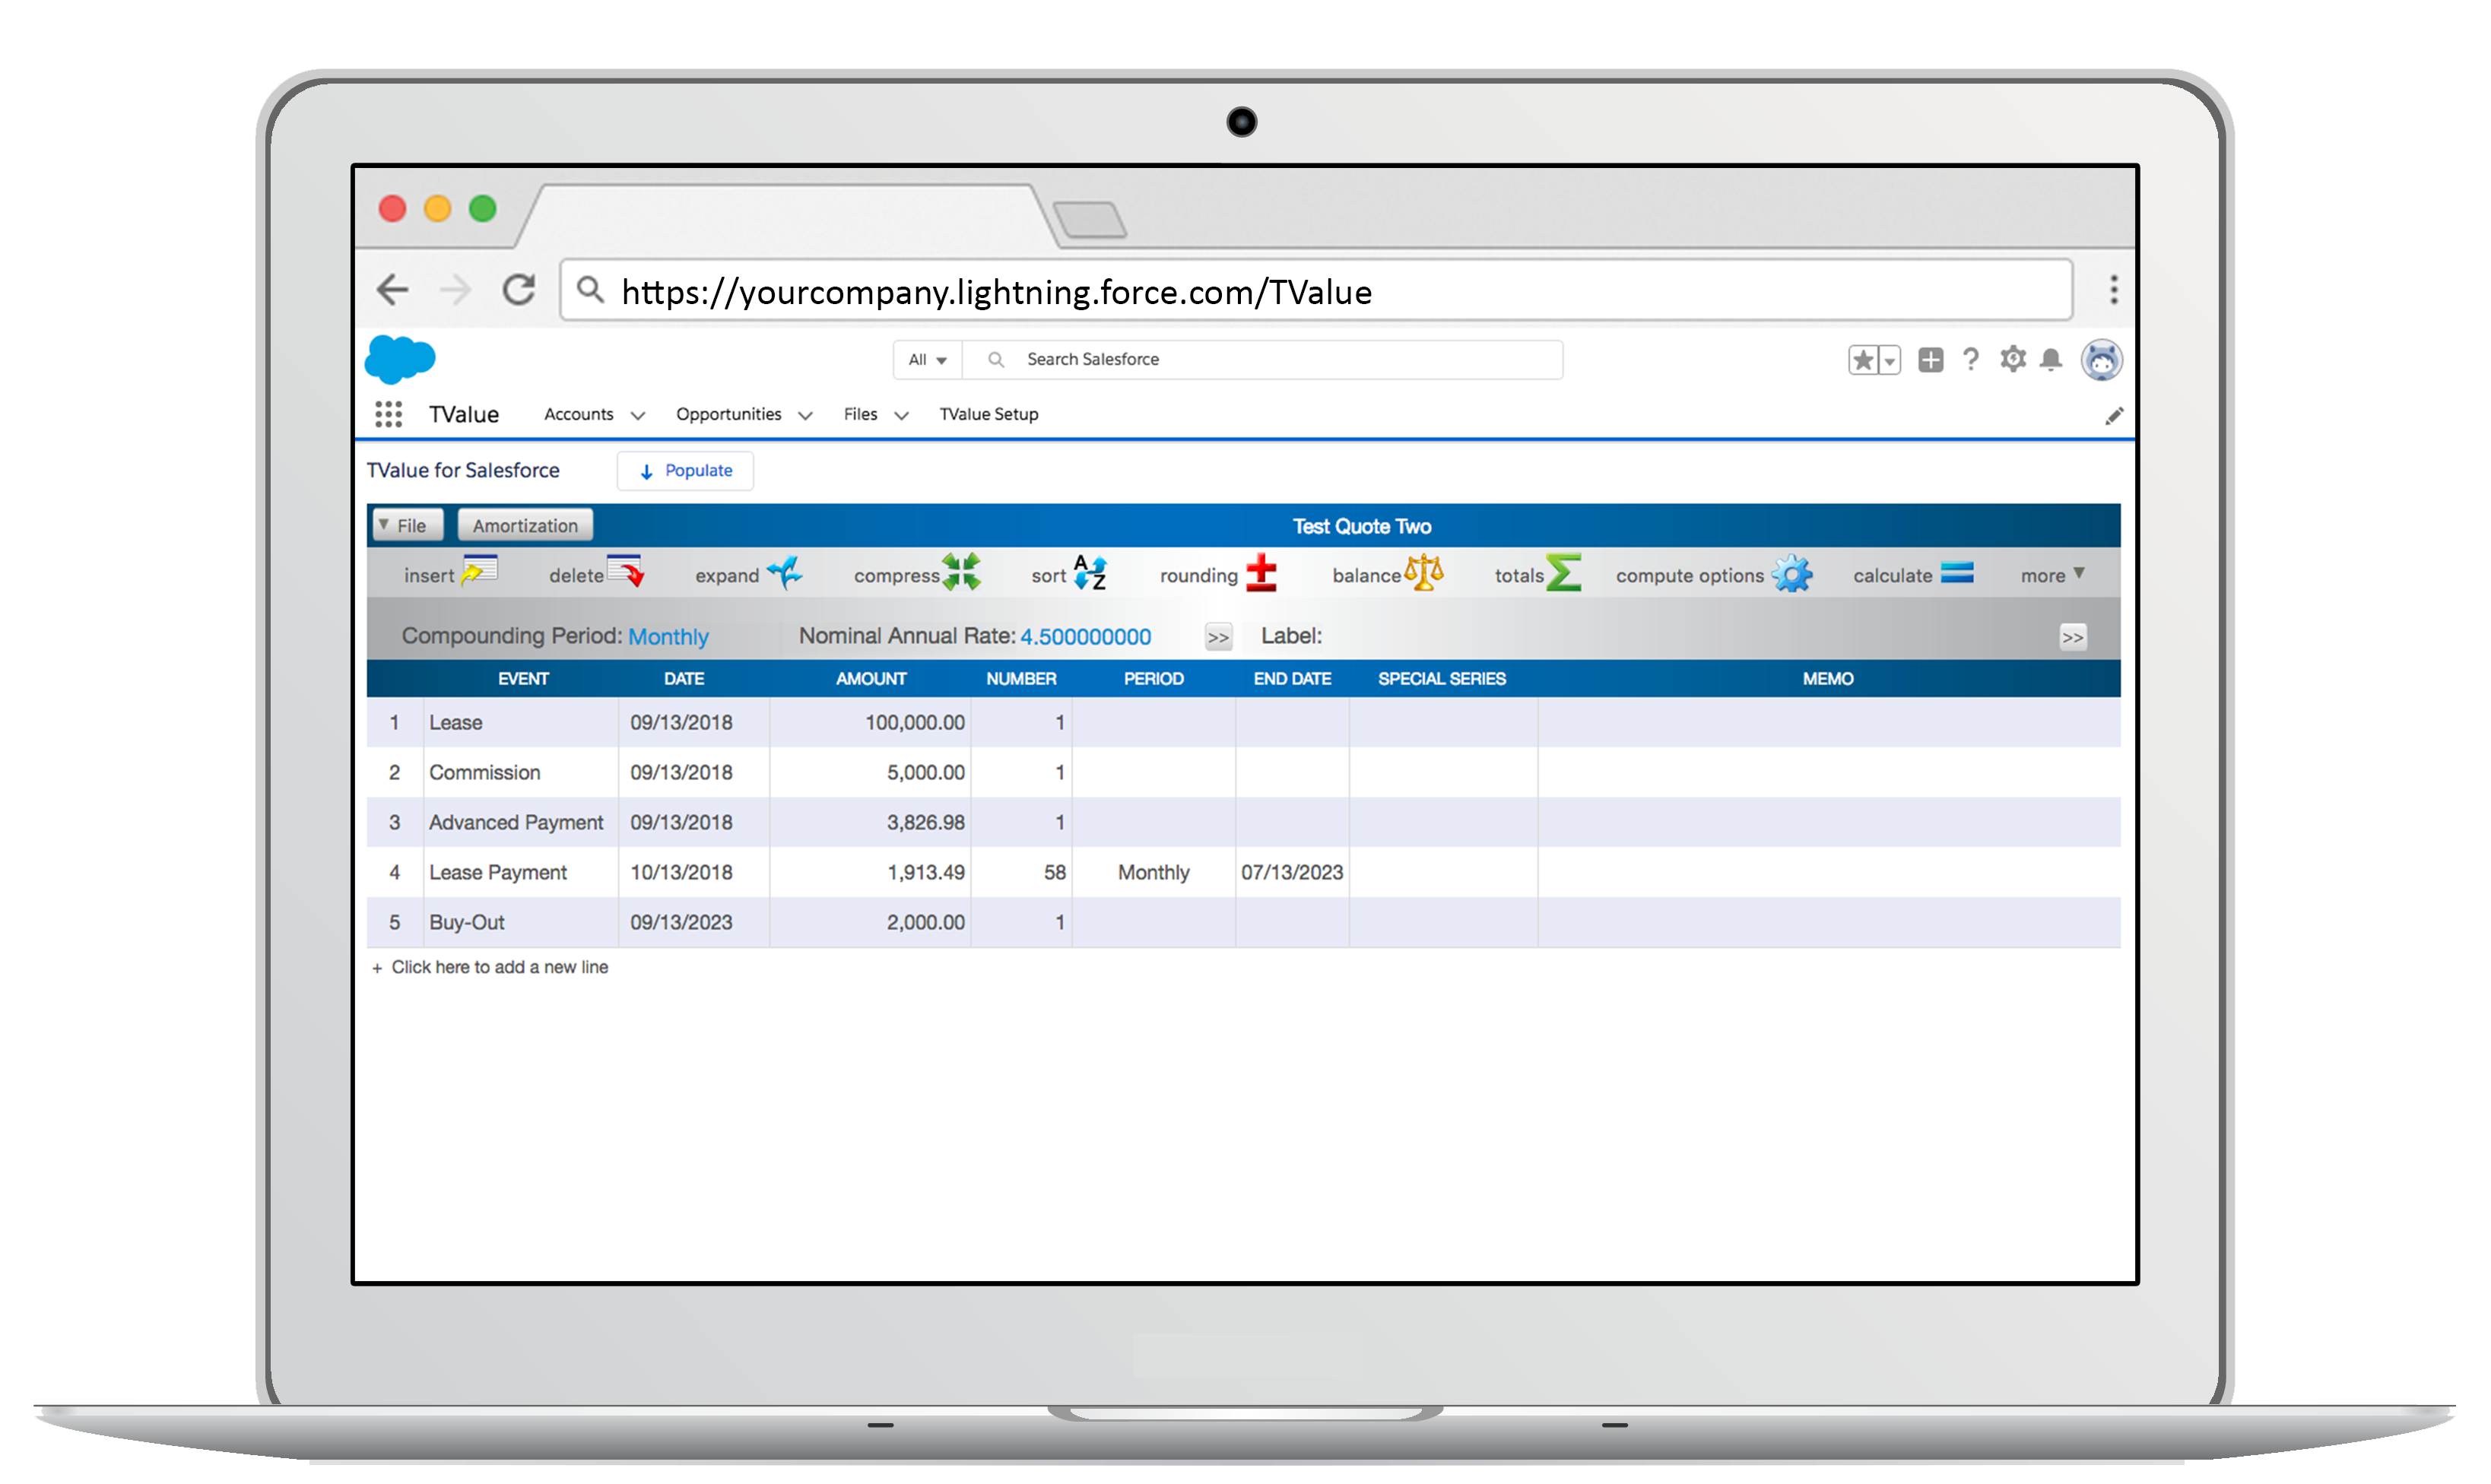Change the Monthly compounding period
This screenshot has height=1484, width=2491.
click(668, 637)
